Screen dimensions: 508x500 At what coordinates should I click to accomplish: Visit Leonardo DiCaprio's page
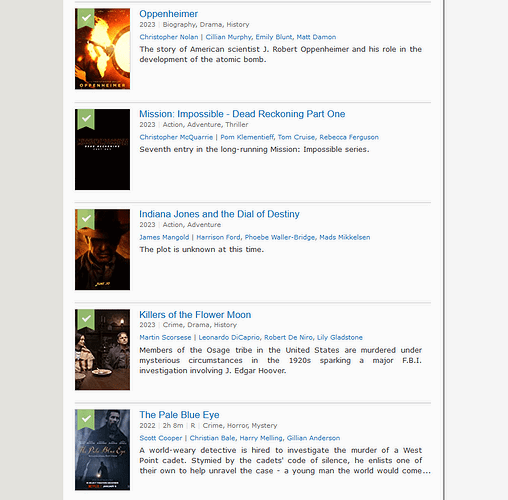point(229,337)
